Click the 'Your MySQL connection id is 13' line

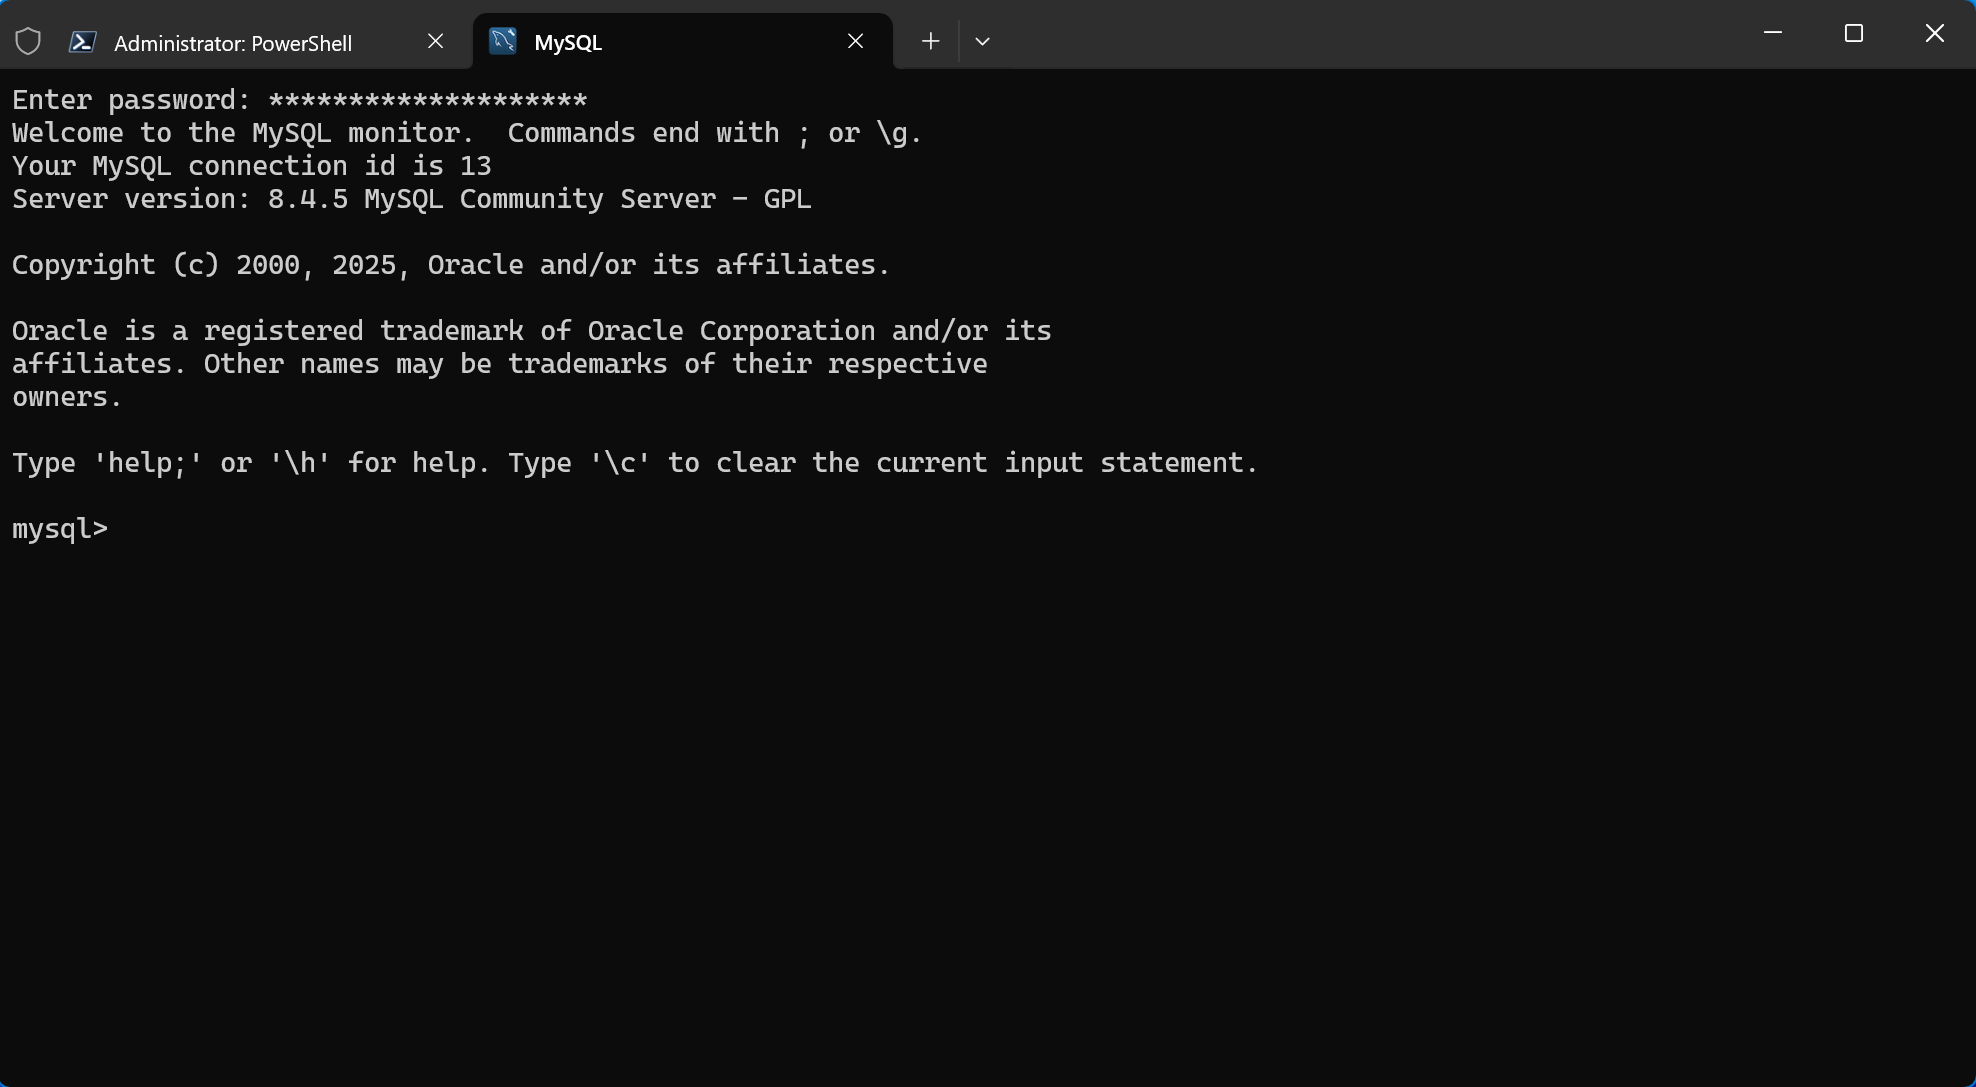(252, 166)
